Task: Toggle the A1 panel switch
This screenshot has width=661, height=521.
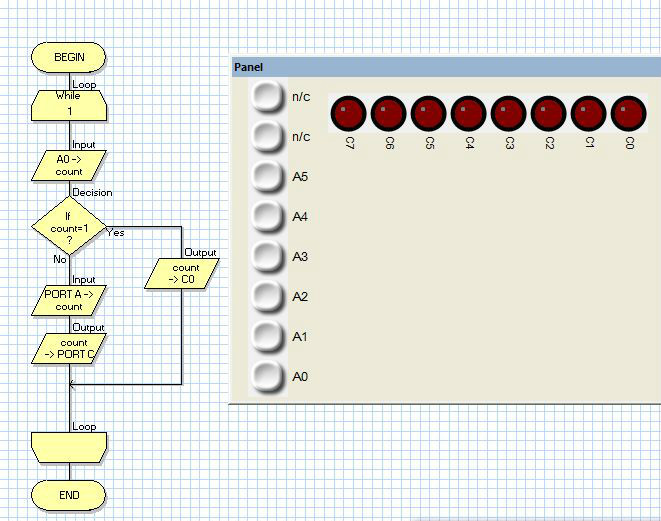Action: 267,337
